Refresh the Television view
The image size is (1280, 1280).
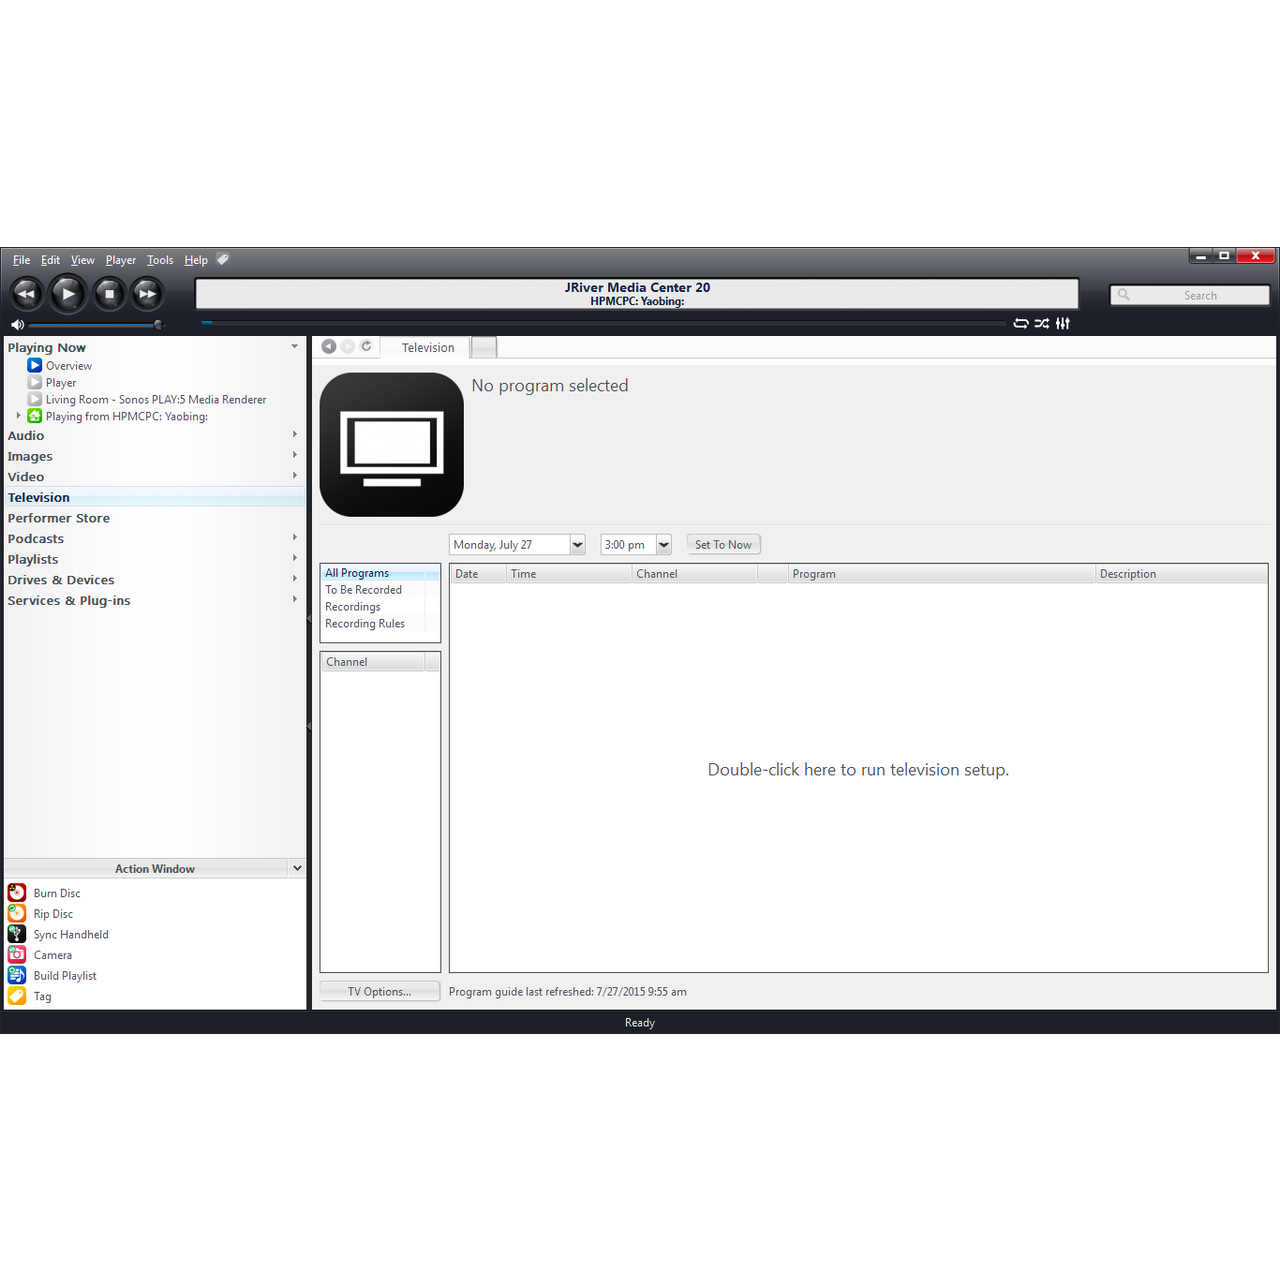[x=366, y=346]
